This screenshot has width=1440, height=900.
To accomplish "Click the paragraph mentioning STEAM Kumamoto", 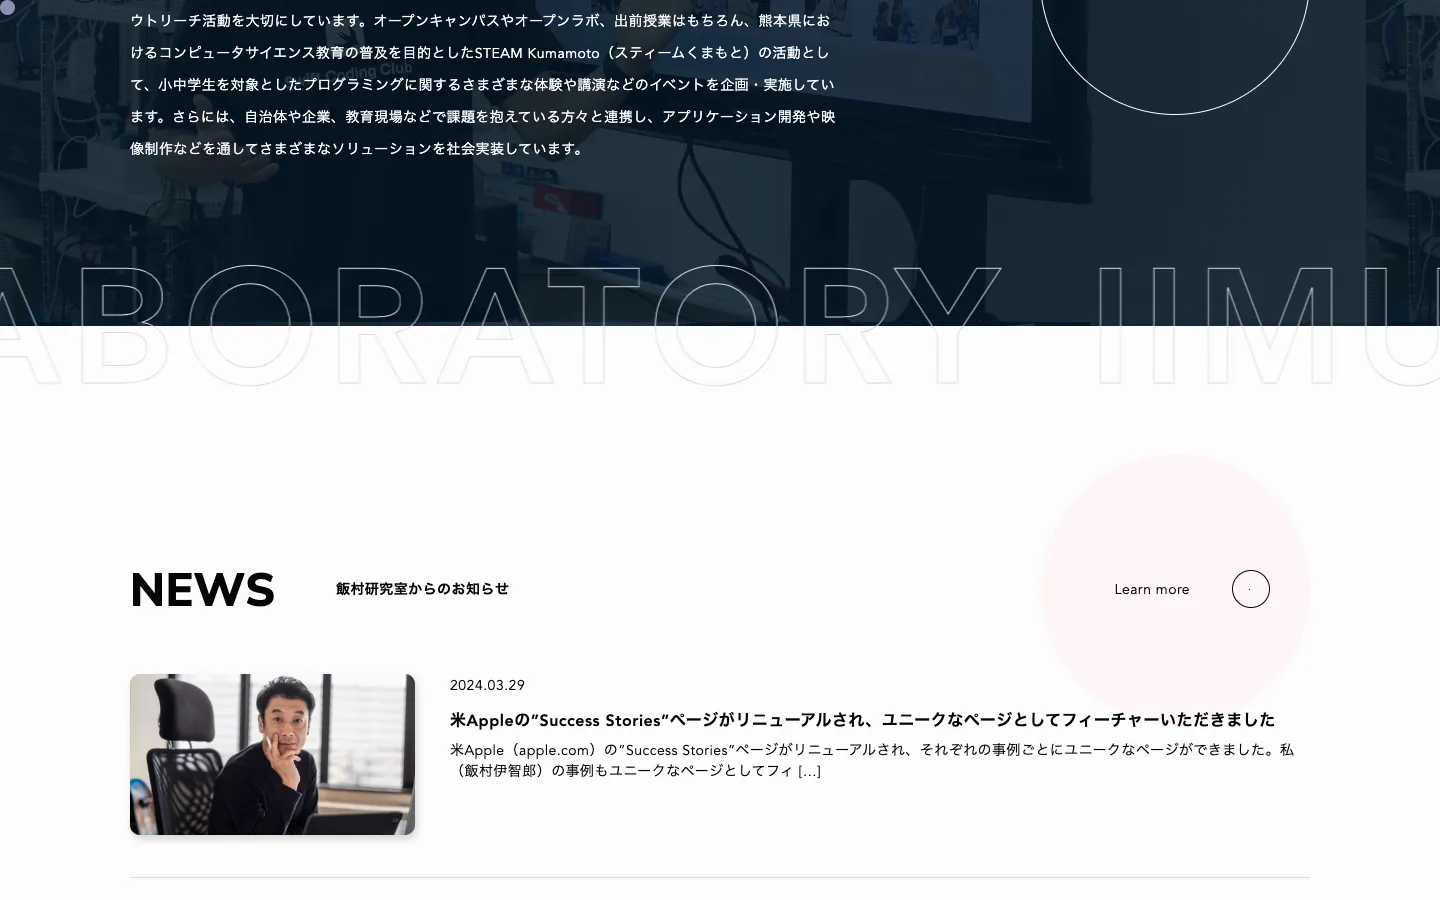I will (x=483, y=84).
